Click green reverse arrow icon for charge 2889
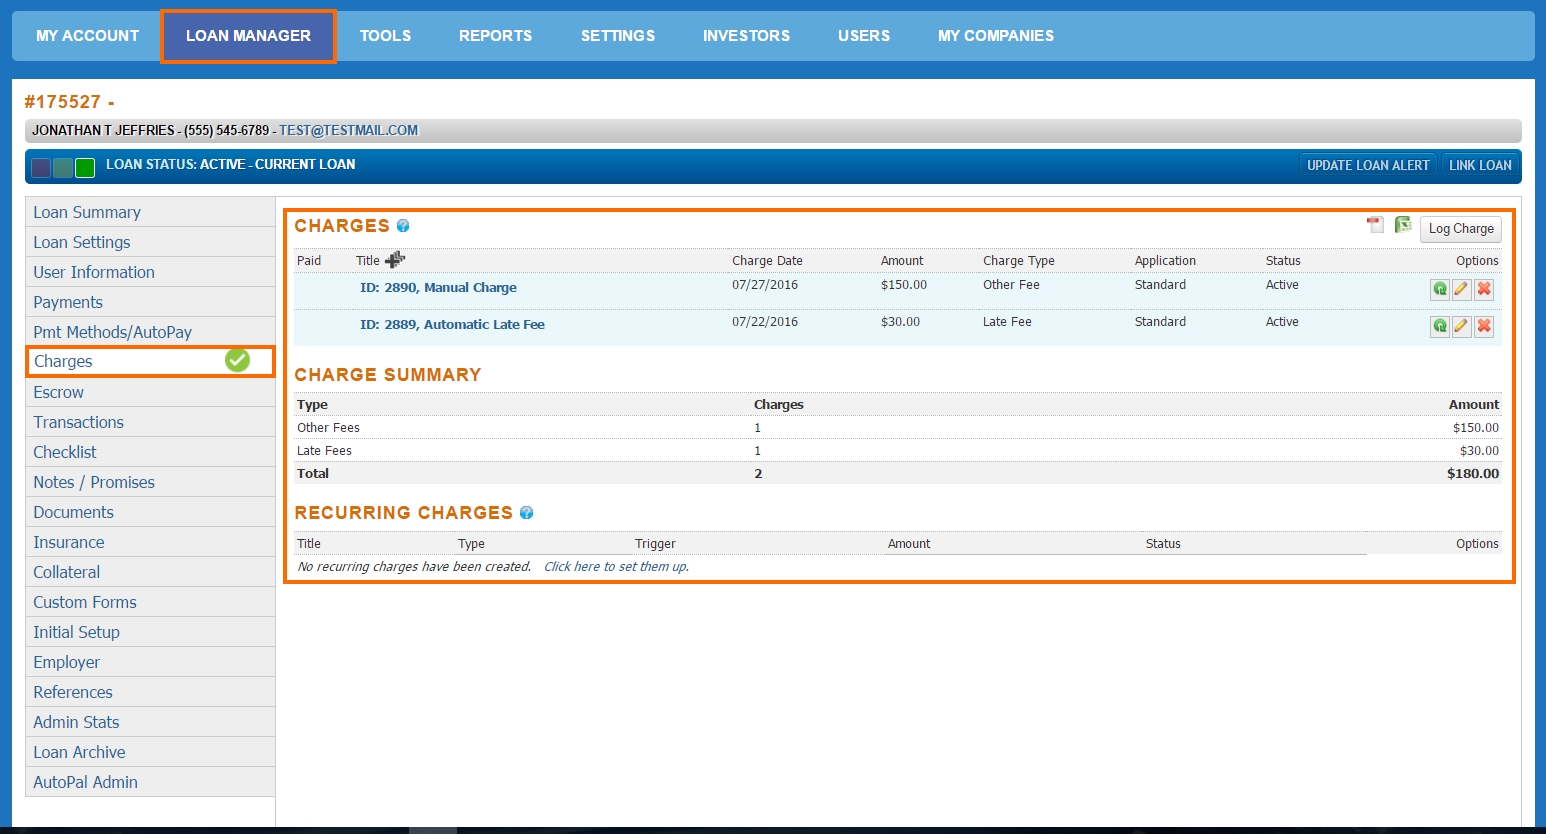 click(1439, 326)
